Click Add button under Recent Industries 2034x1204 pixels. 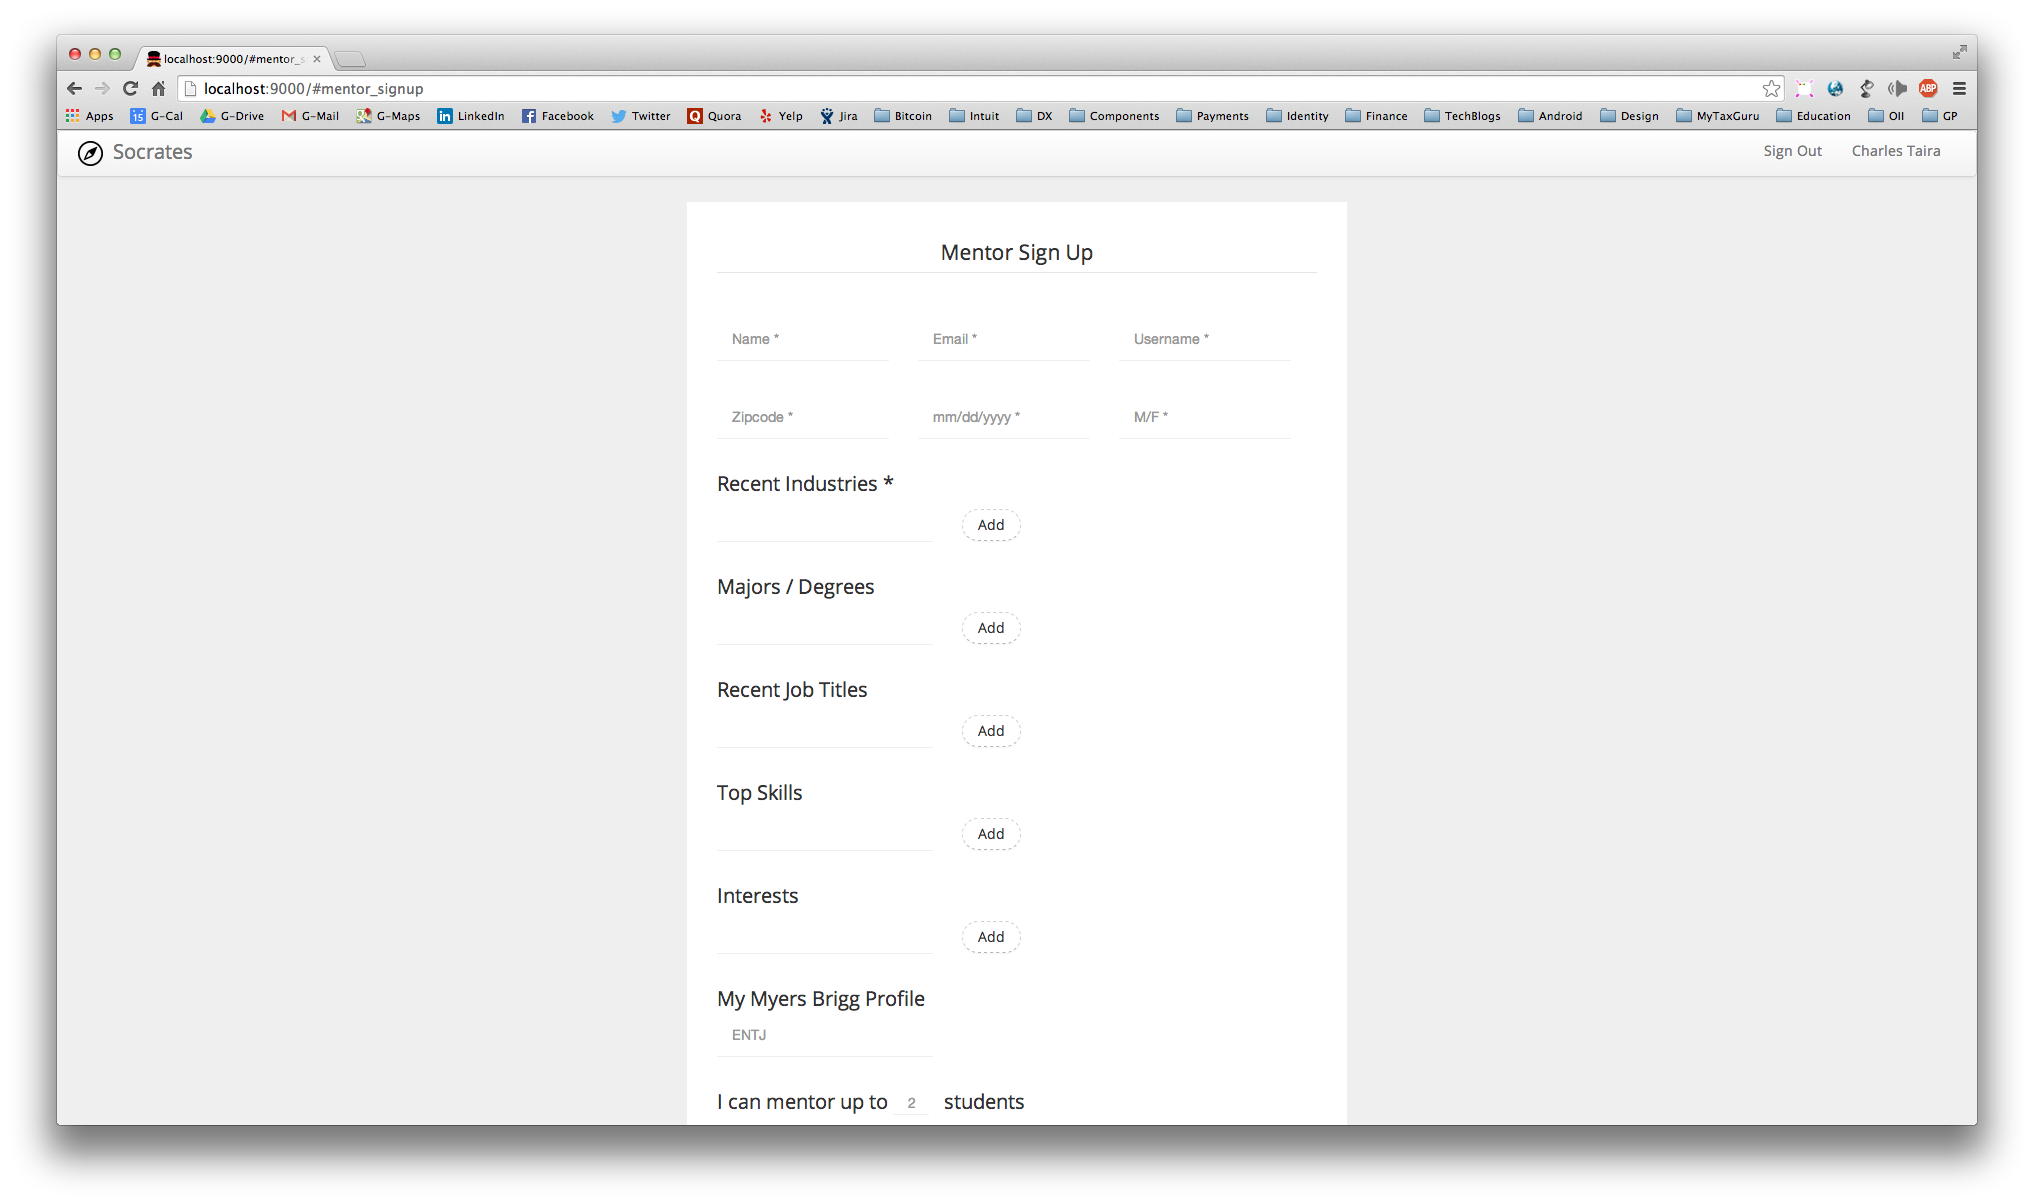tap(990, 525)
